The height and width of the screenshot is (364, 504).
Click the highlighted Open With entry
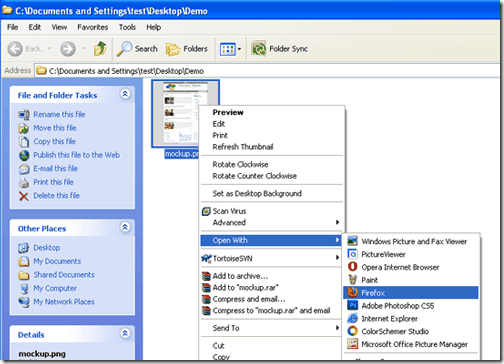pos(271,240)
